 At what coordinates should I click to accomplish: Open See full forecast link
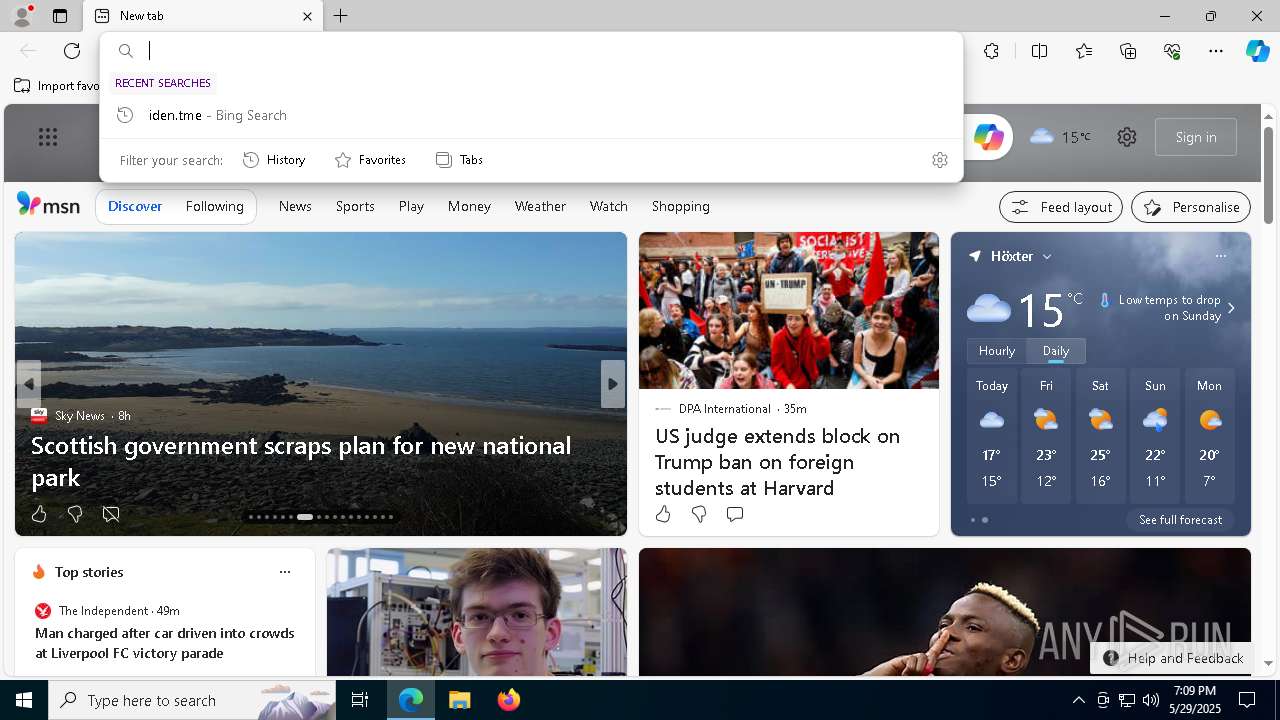click(x=1181, y=520)
